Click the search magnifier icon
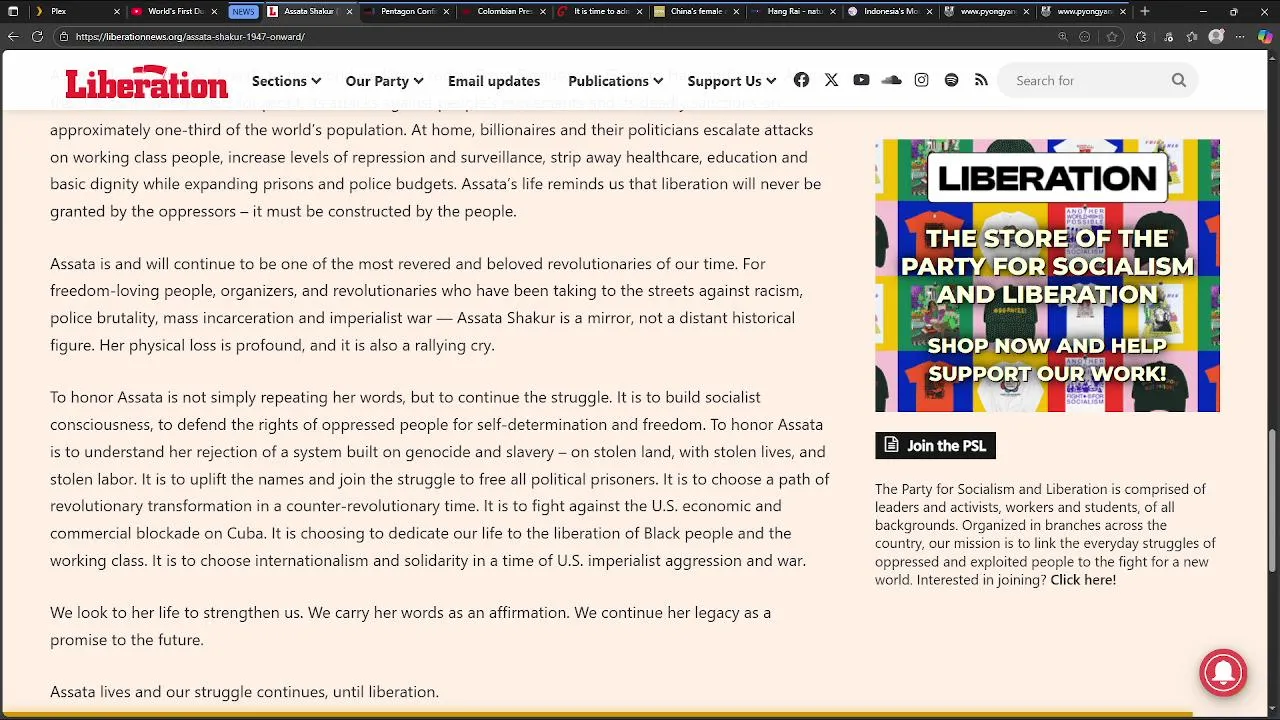 pyautogui.click(x=1179, y=80)
